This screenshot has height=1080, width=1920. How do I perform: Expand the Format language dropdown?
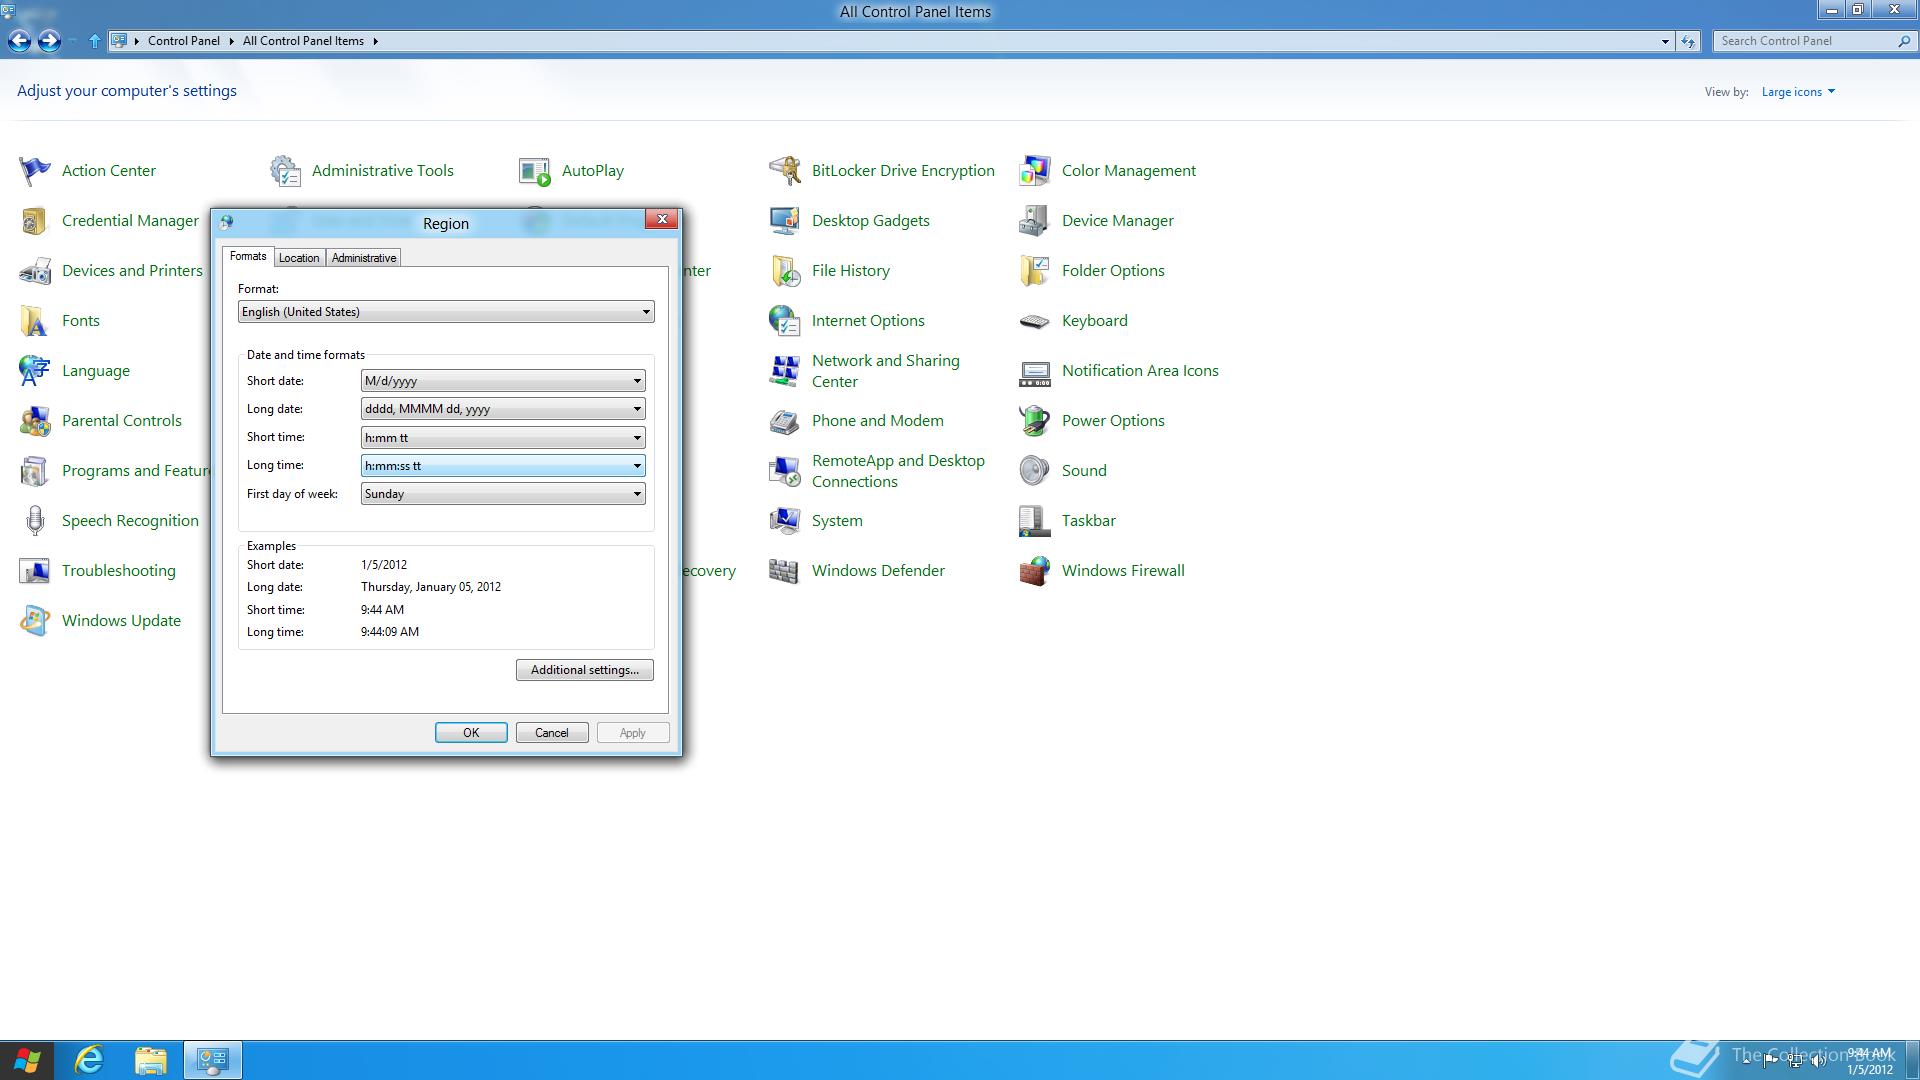(x=446, y=312)
